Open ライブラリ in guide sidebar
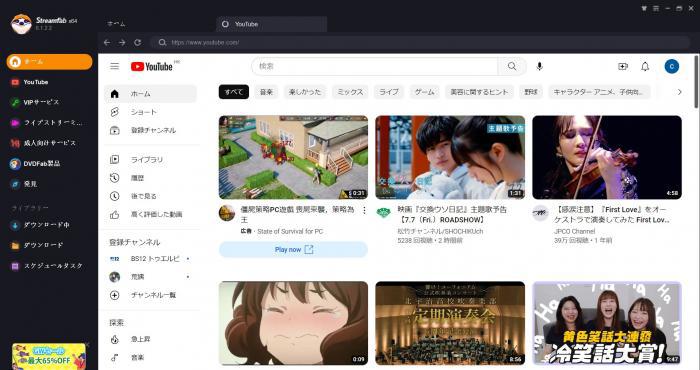 point(150,159)
